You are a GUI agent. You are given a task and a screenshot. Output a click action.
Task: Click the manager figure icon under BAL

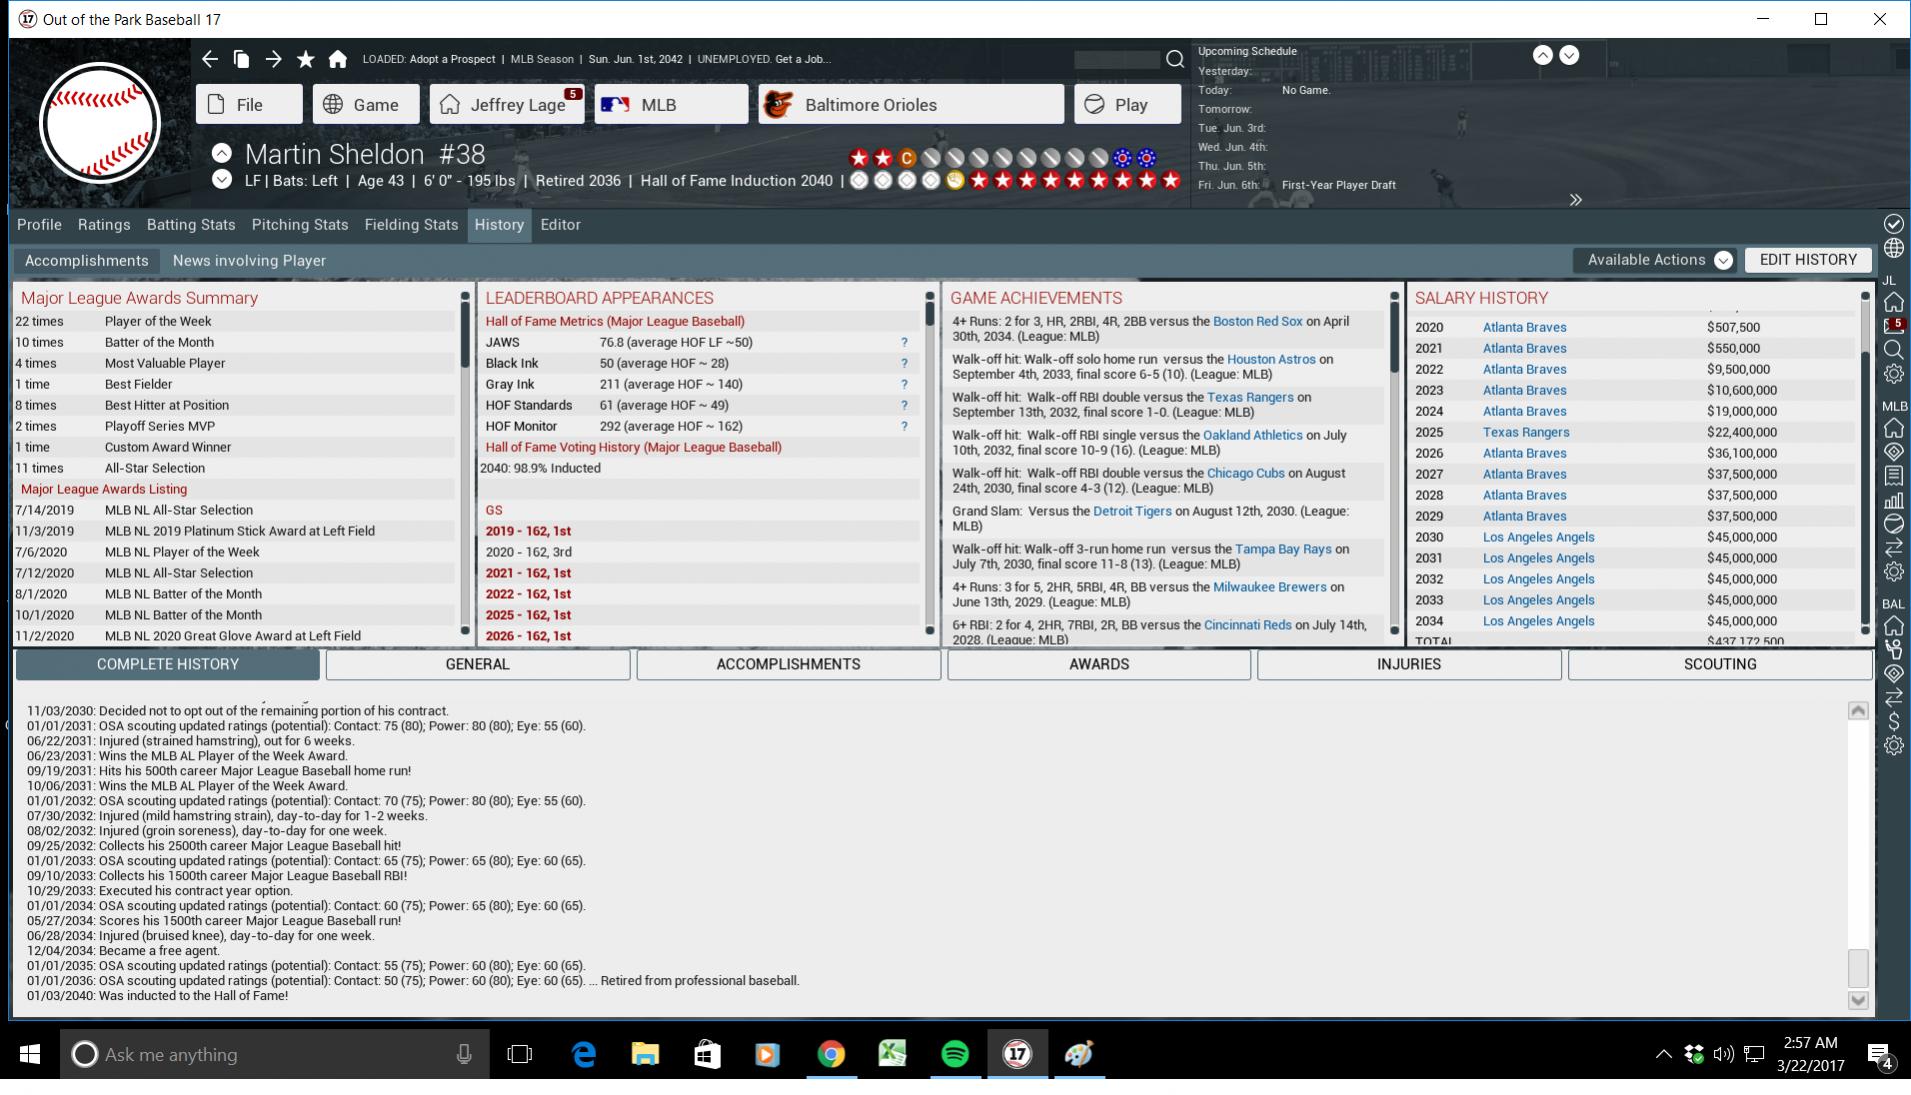click(1893, 650)
